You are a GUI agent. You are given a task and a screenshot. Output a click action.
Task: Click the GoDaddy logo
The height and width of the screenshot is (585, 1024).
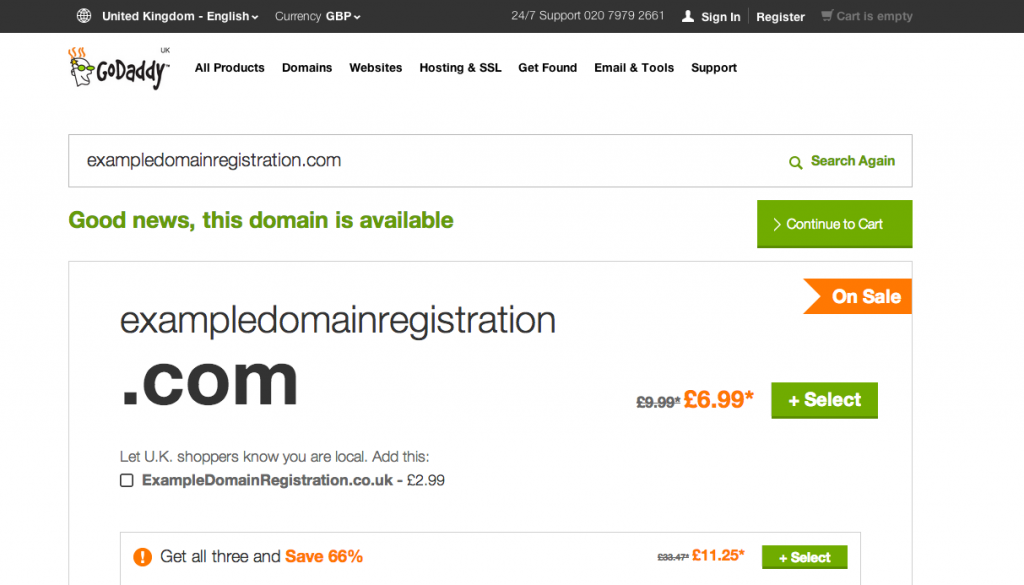click(x=119, y=68)
